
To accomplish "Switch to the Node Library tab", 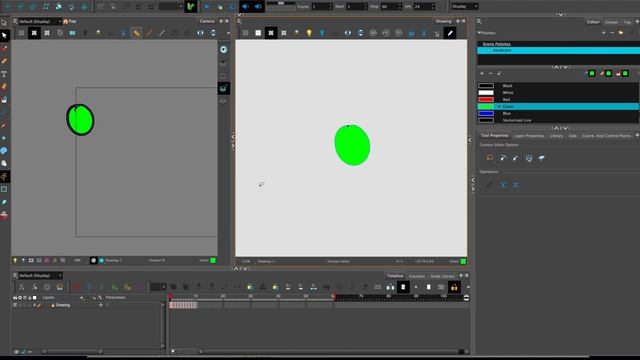I will [442, 276].
